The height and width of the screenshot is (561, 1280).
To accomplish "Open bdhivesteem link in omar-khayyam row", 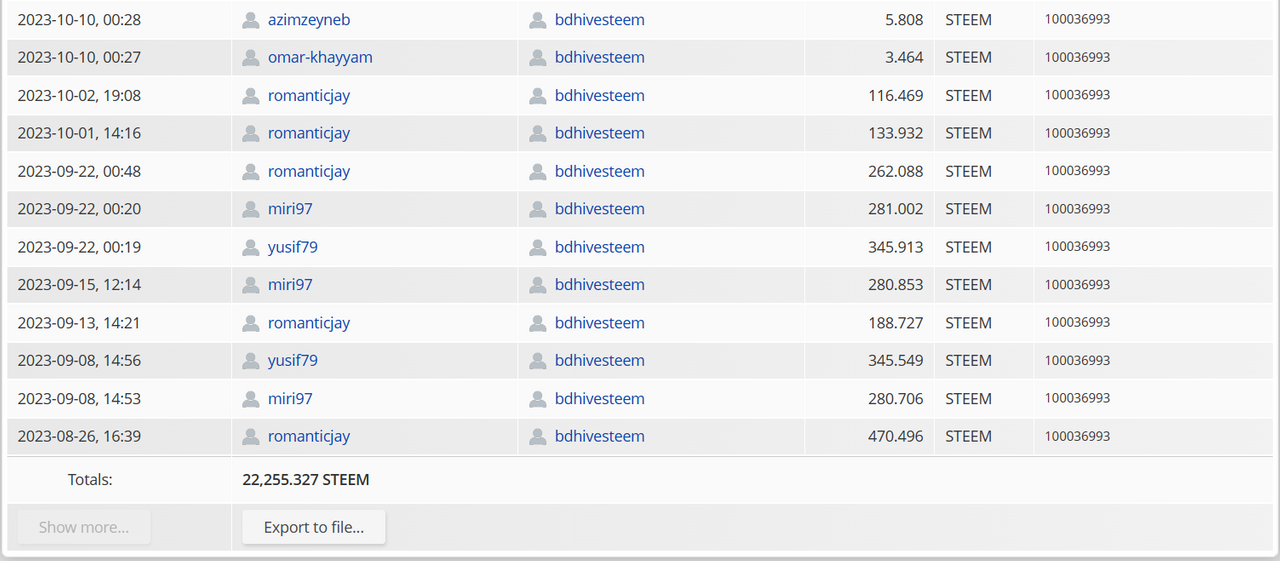I will point(600,57).
